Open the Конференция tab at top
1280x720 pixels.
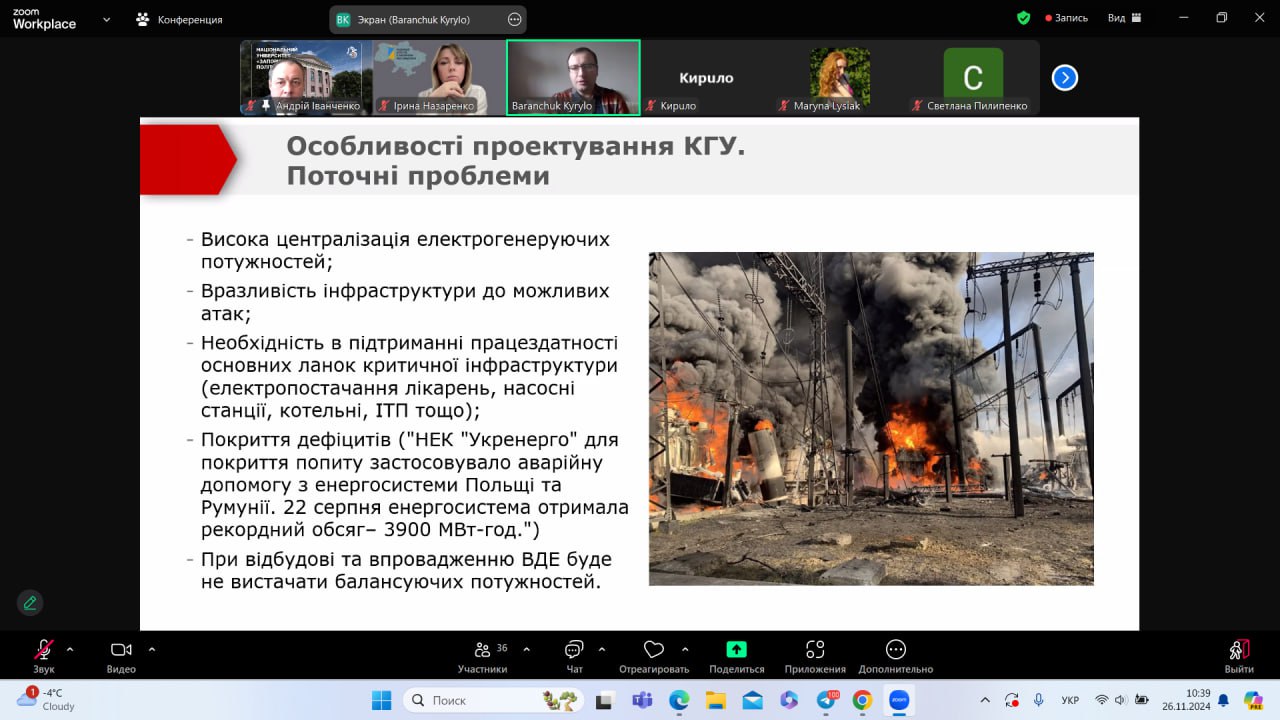[x=180, y=19]
